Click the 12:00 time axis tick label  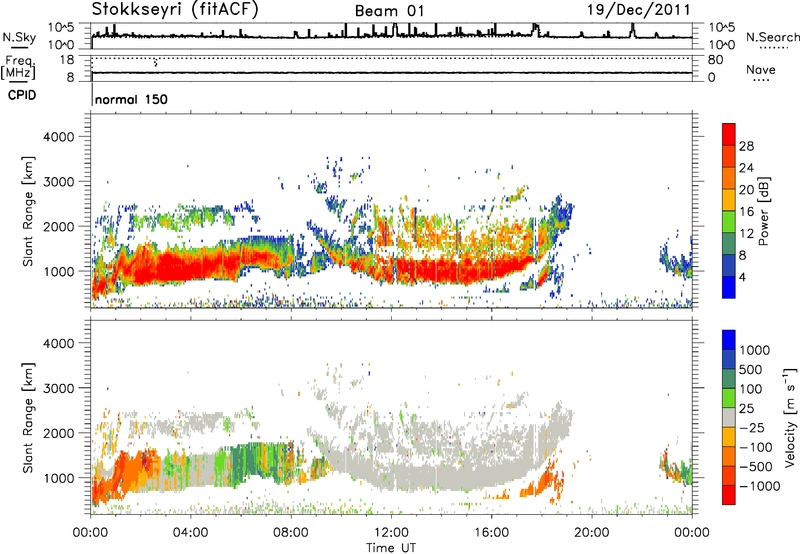[391, 533]
